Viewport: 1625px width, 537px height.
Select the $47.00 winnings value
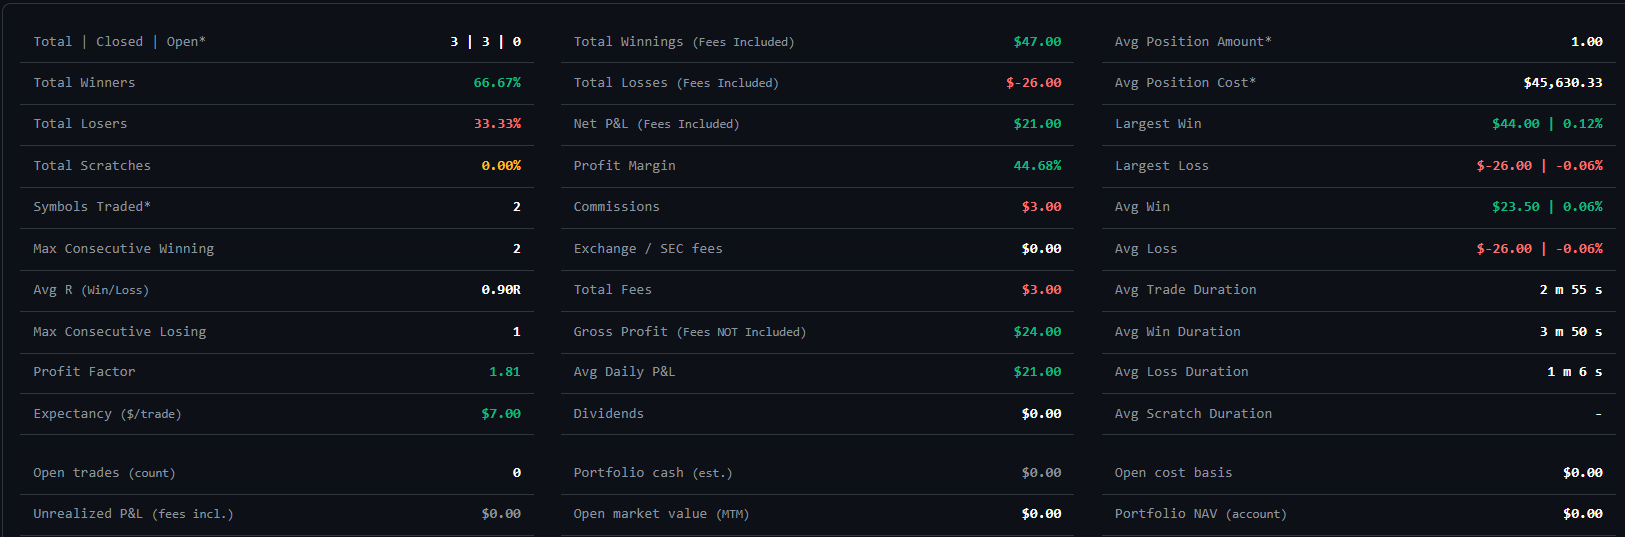click(1037, 42)
